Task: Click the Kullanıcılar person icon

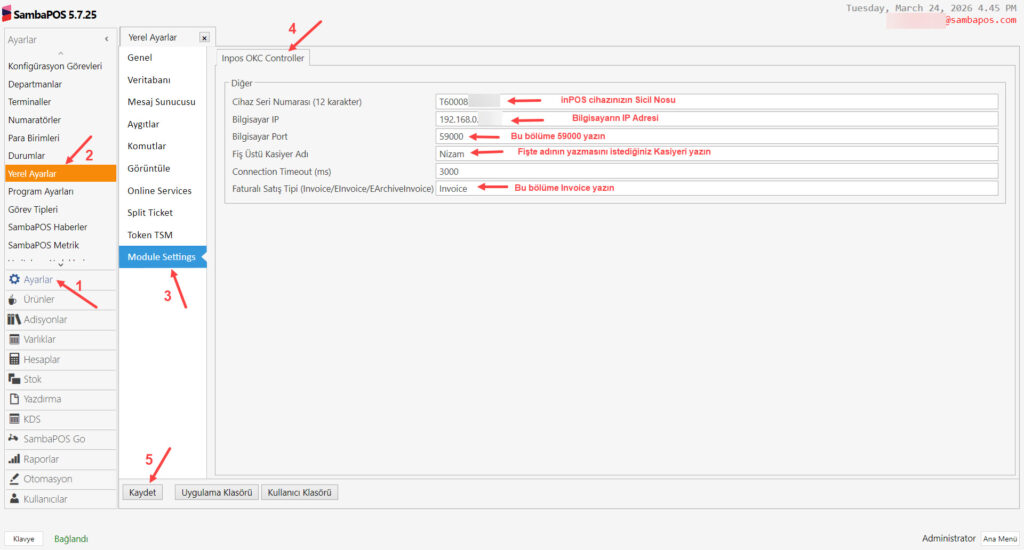Action: tap(14, 499)
